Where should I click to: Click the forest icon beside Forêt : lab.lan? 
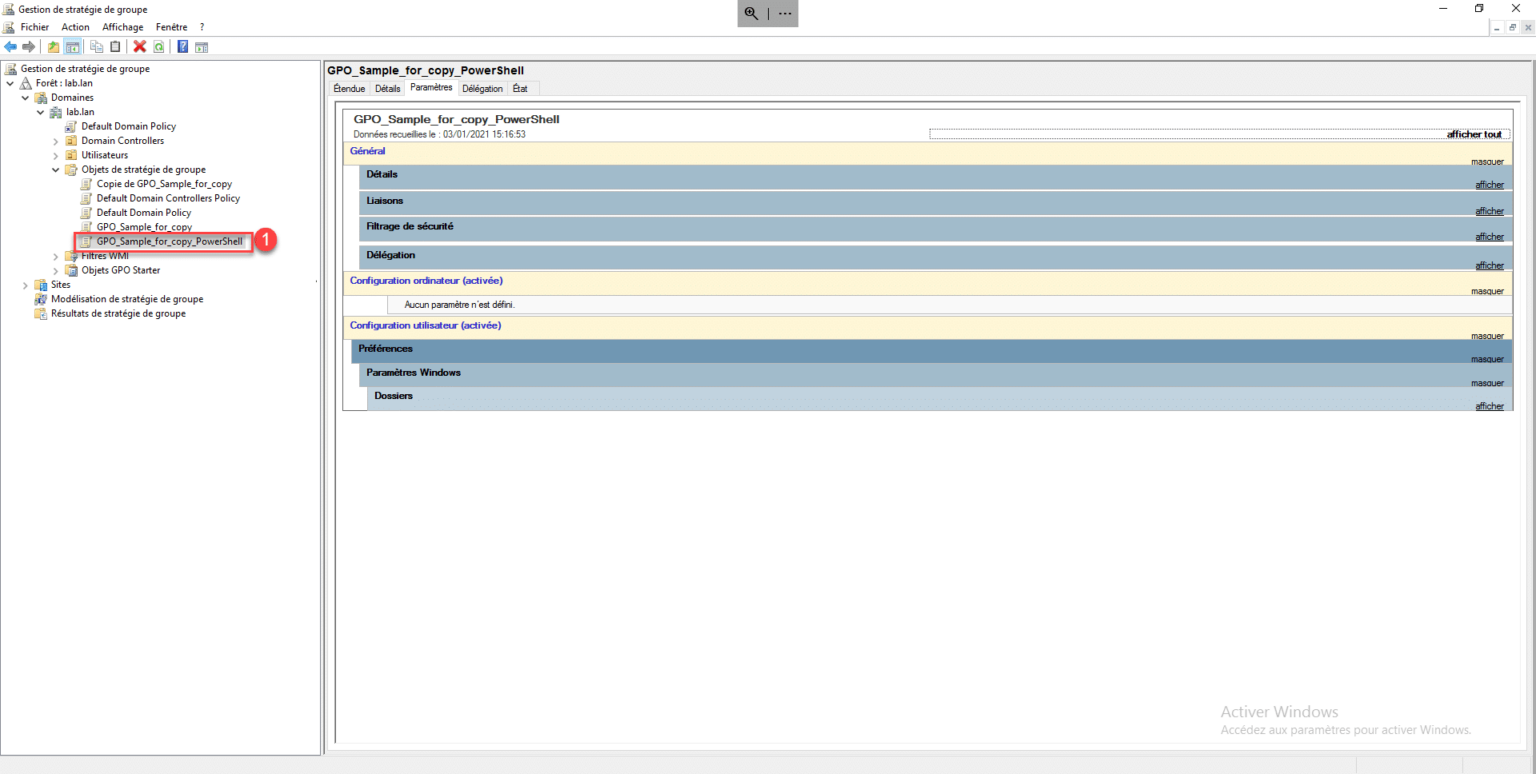click(x=26, y=83)
